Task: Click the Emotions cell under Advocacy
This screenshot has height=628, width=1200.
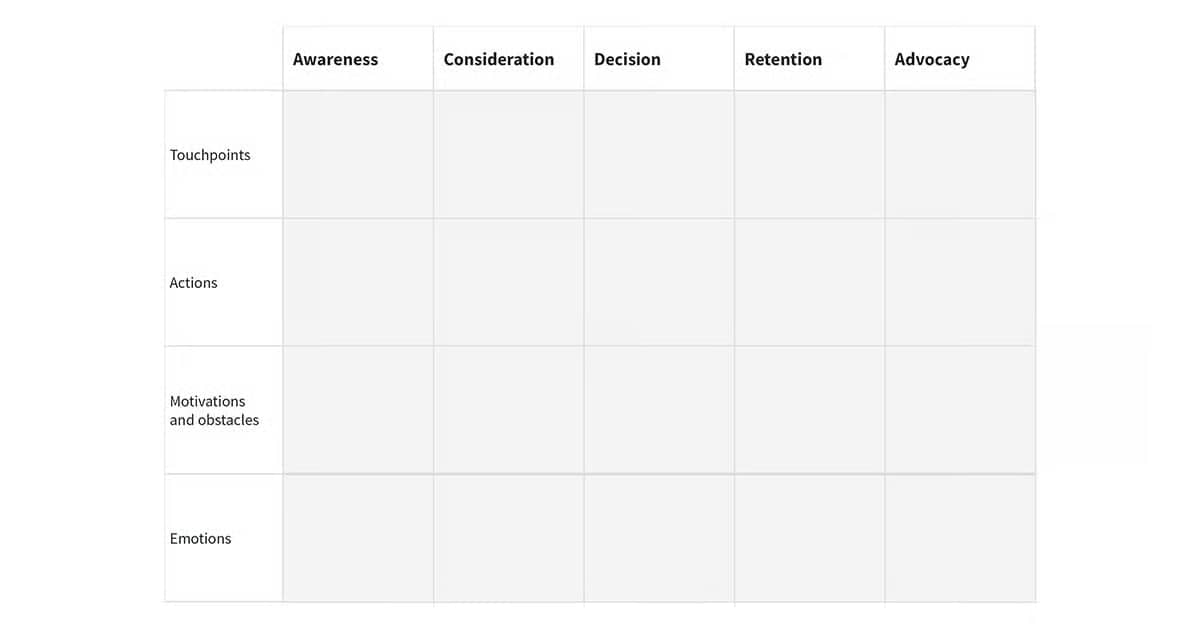Action: pos(960,538)
